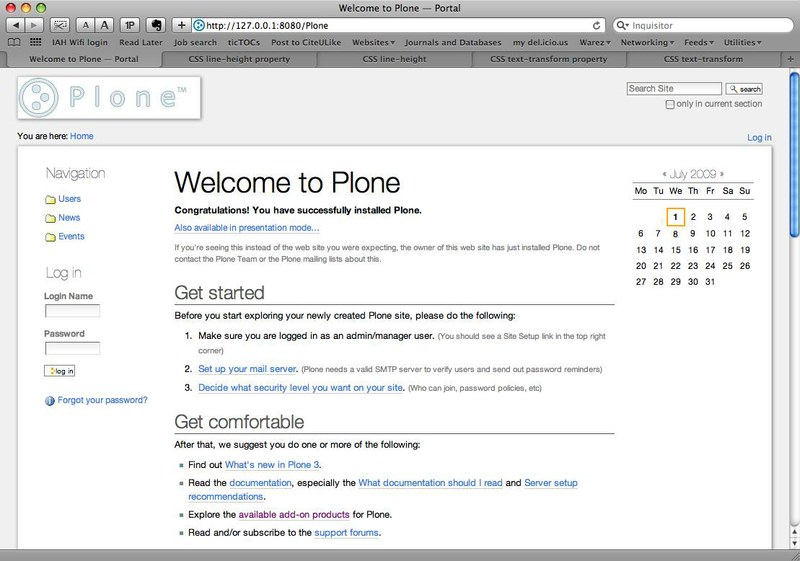Click the News folder icon
This screenshot has width=800, height=561.
tap(50, 218)
